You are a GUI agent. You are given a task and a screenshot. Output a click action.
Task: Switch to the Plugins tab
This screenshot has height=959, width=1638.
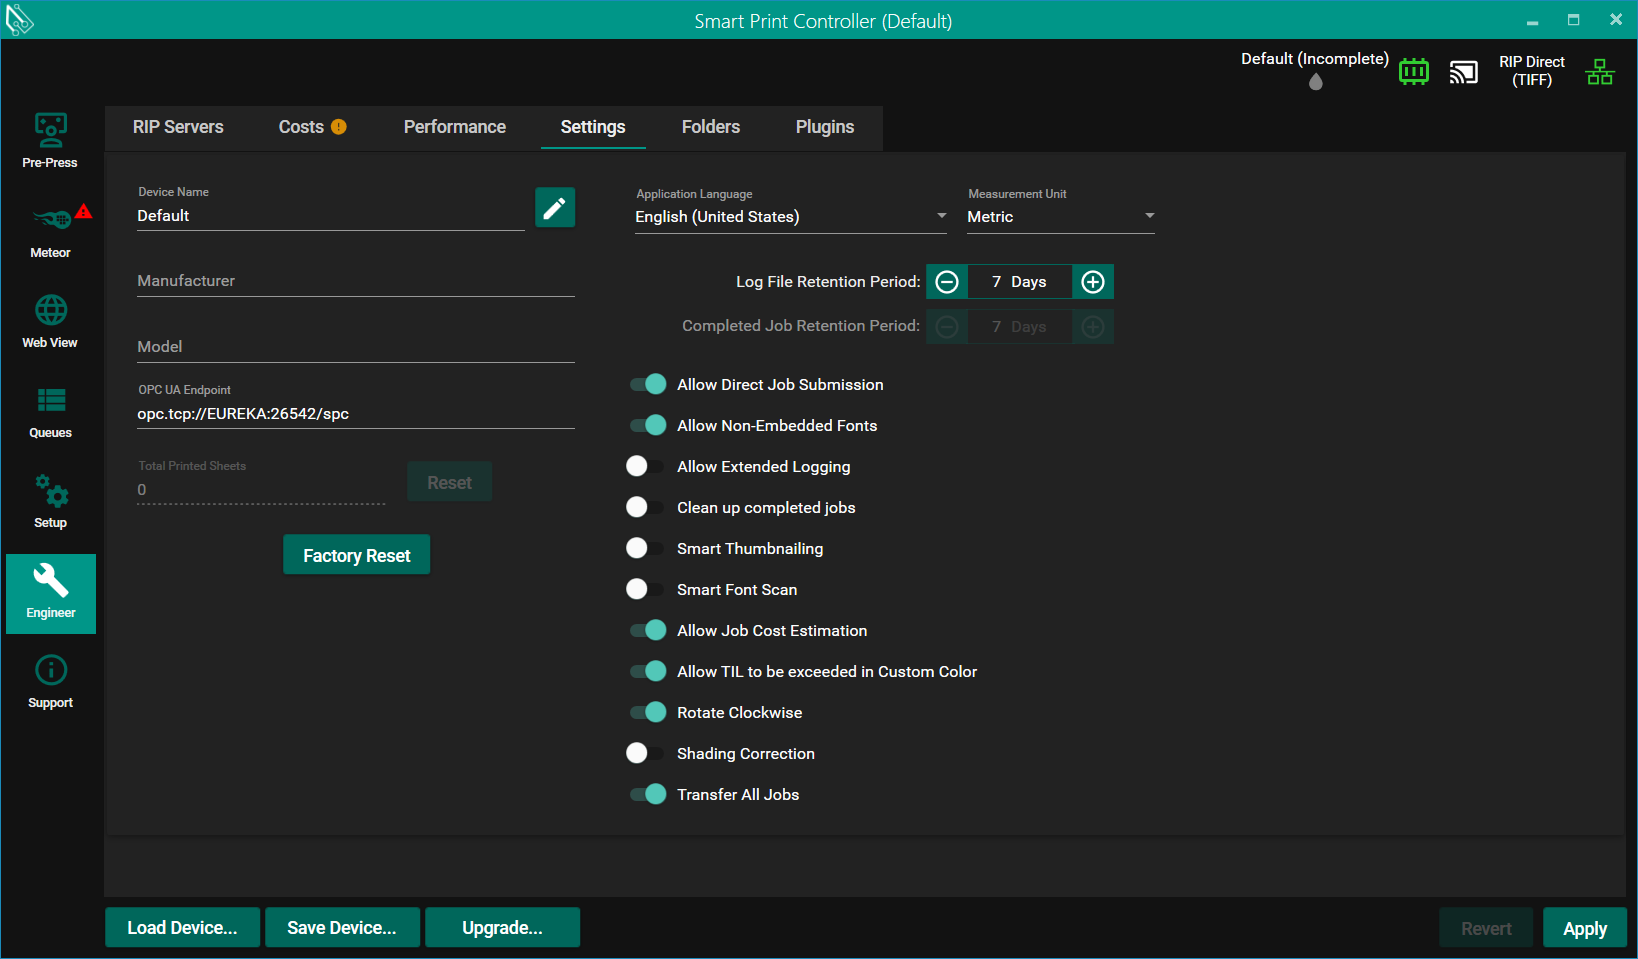(824, 127)
